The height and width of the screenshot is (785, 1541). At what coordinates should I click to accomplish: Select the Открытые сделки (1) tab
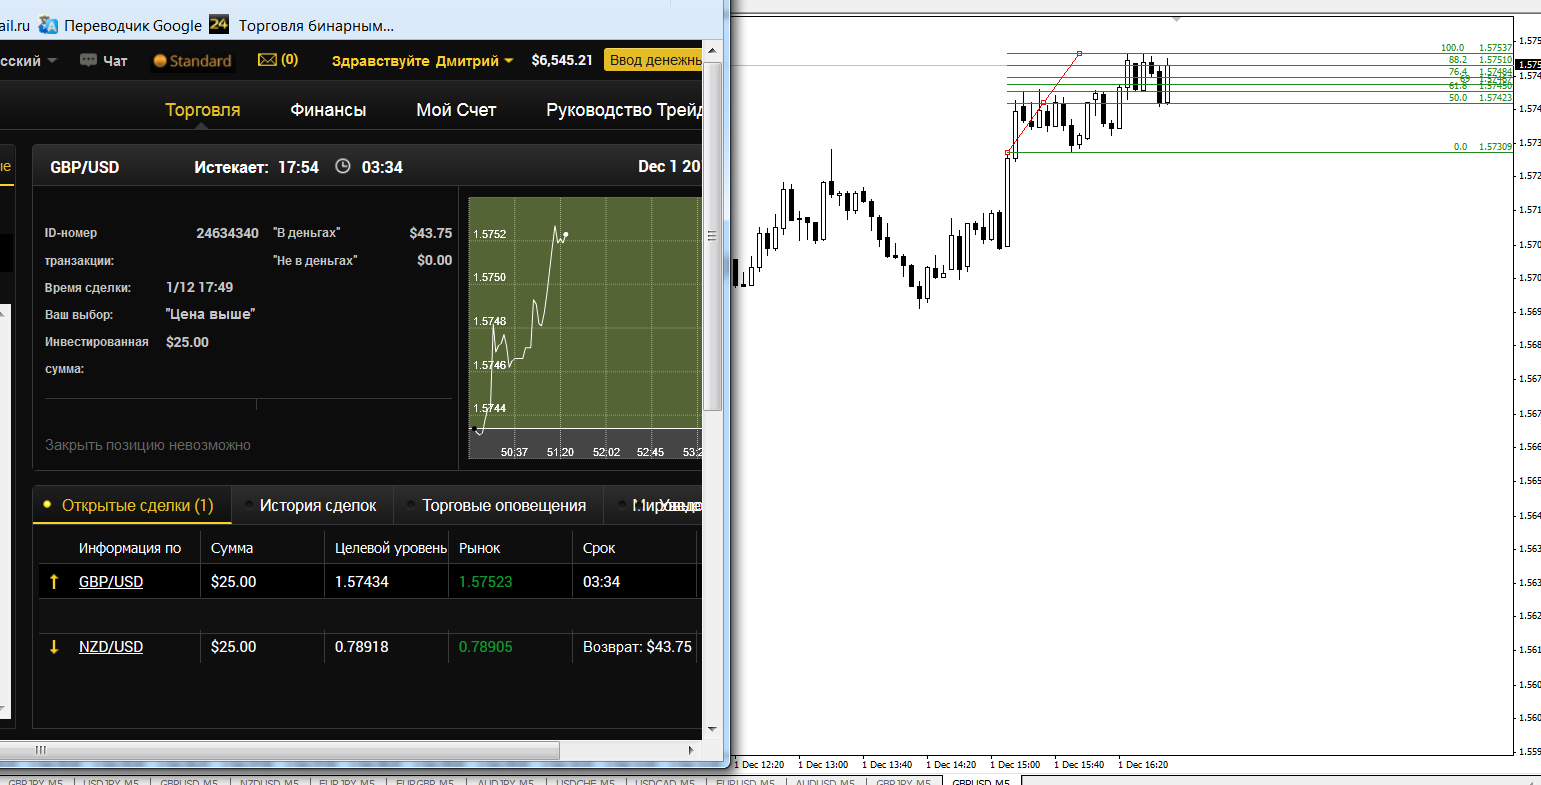pos(132,505)
